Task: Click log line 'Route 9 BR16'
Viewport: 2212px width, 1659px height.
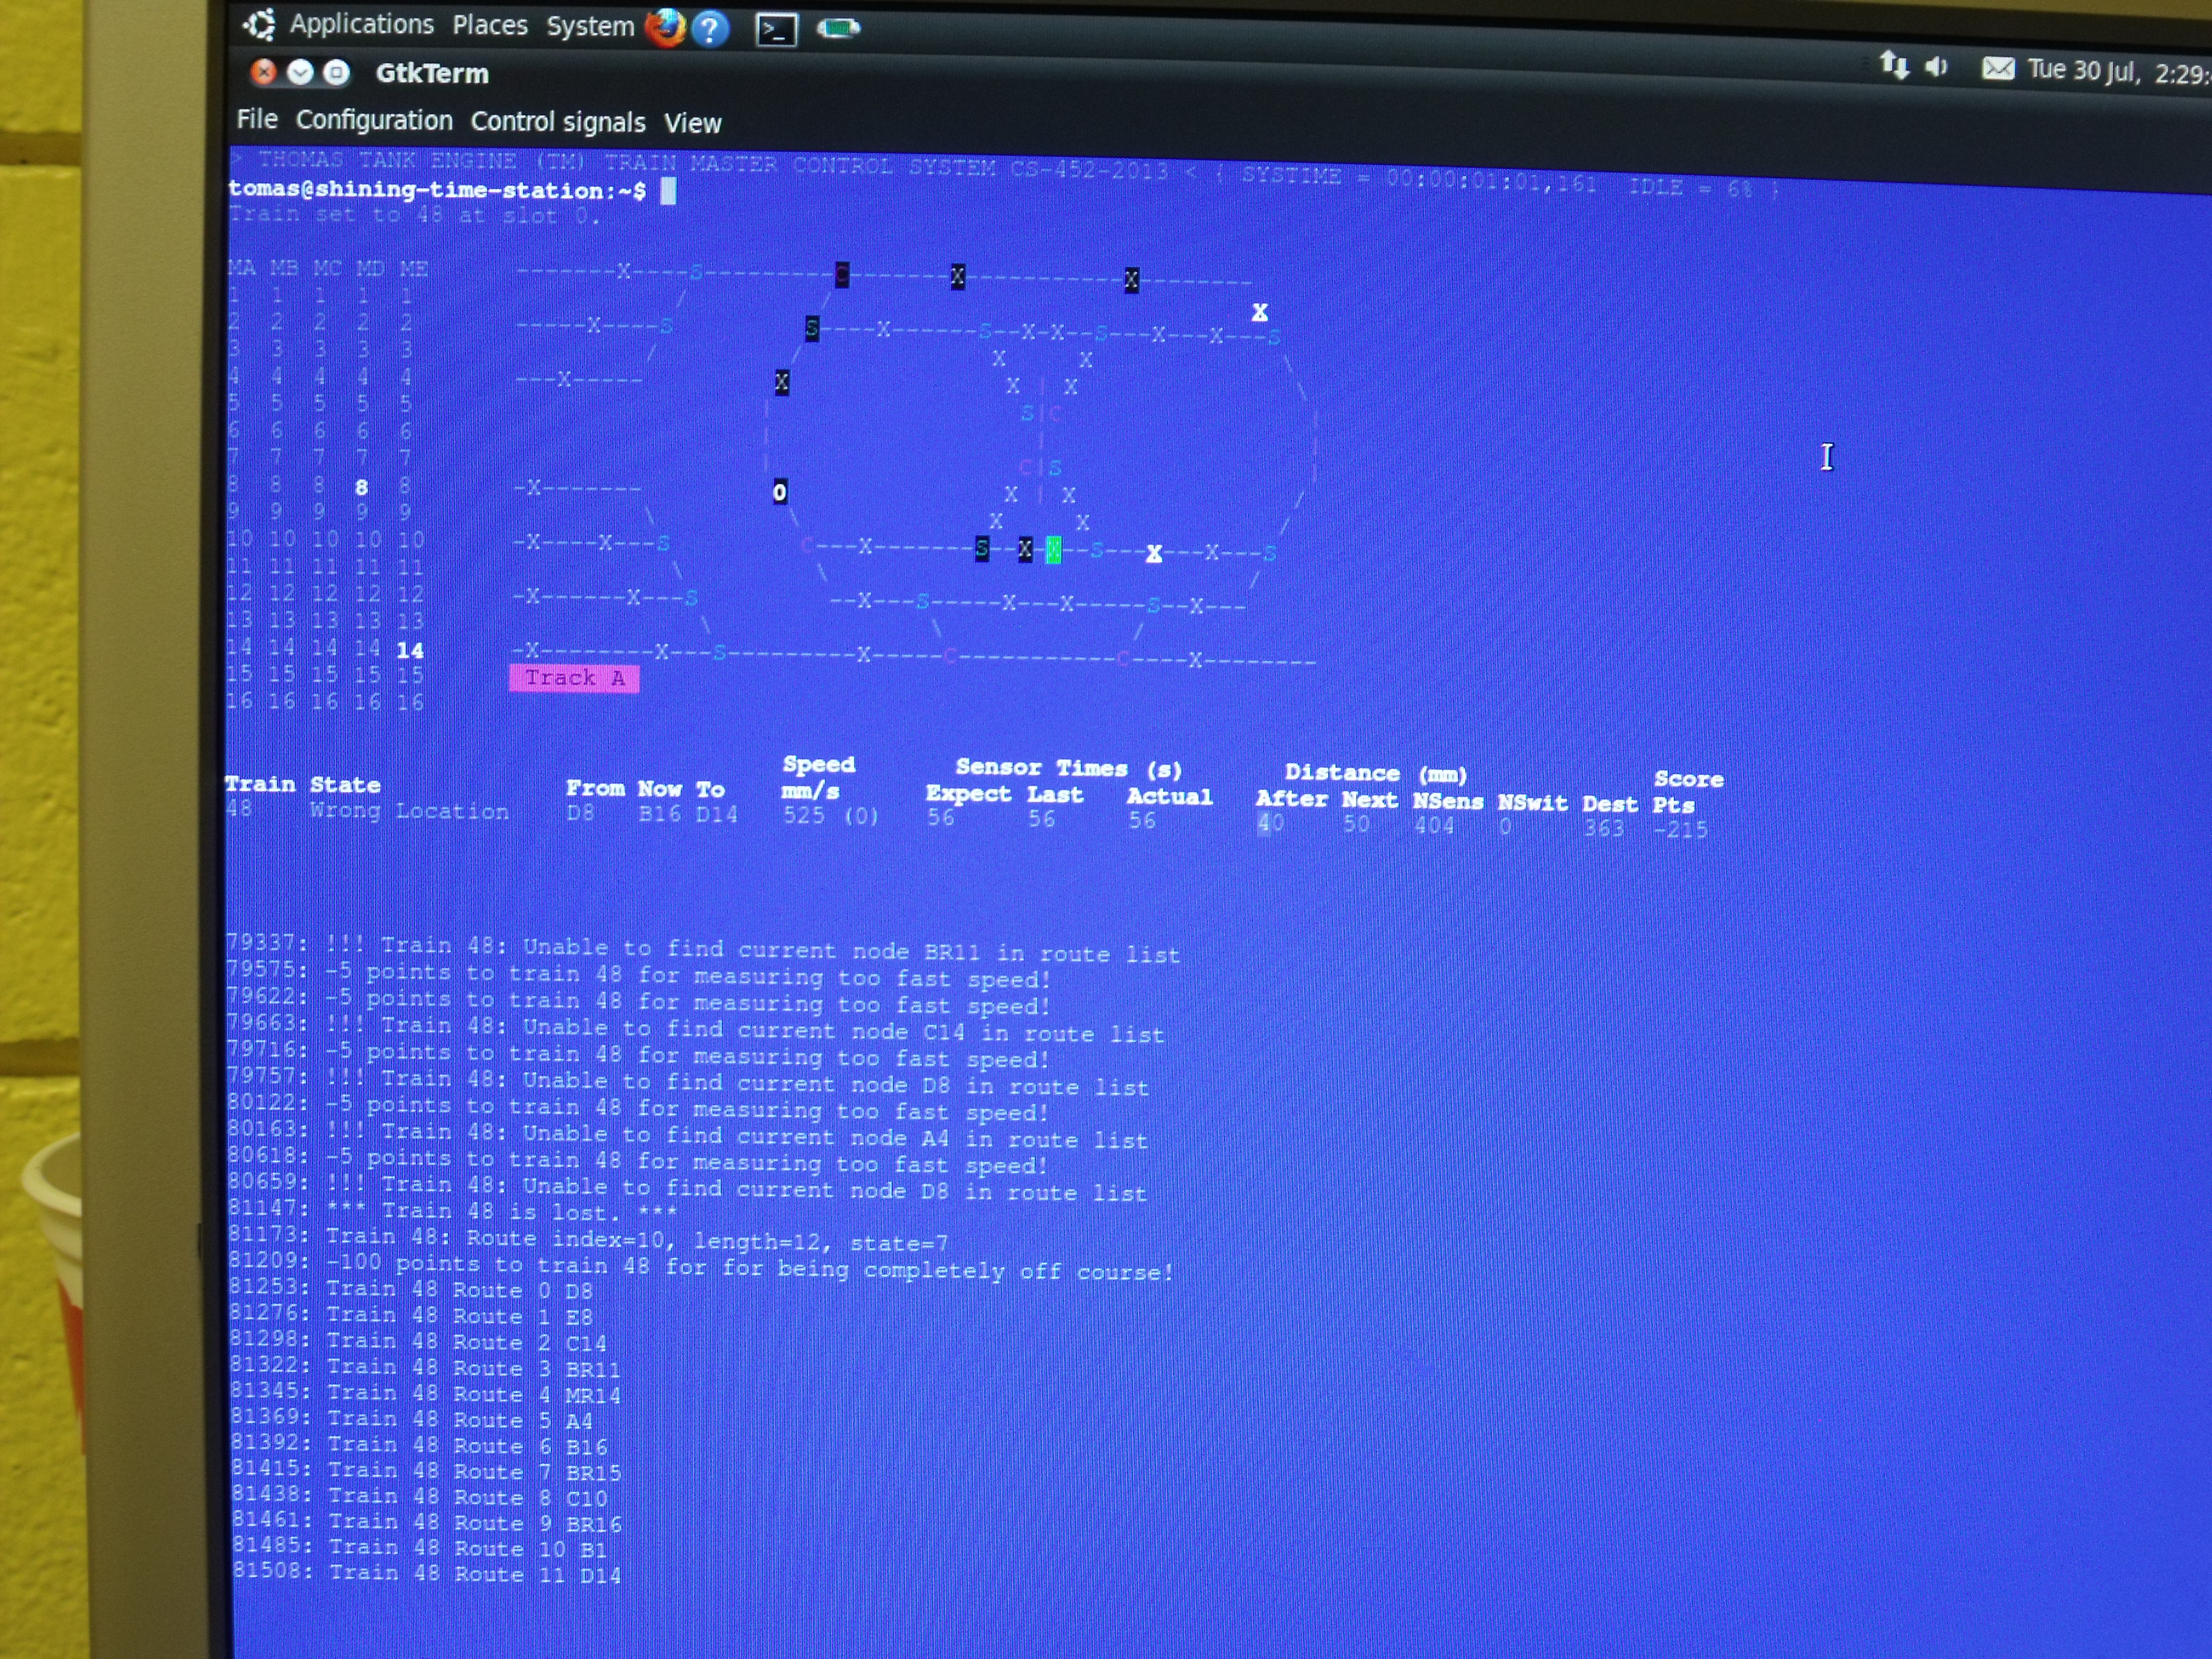Action: coord(427,1523)
